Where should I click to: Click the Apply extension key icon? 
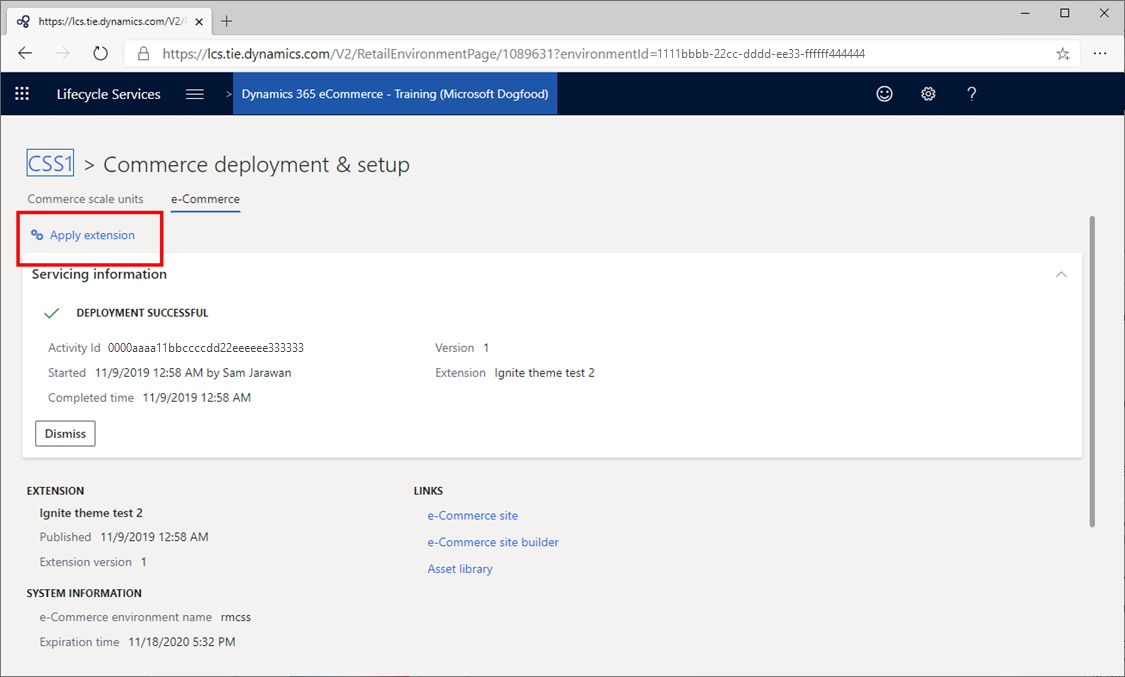click(x=37, y=234)
